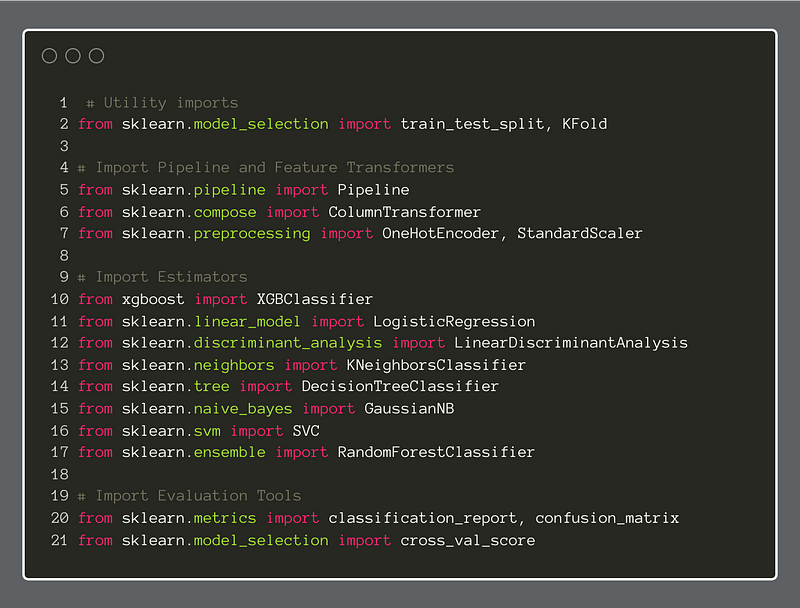Image resolution: width=800 pixels, height=608 pixels.
Task: Click empty line number 8
Action: (64, 256)
